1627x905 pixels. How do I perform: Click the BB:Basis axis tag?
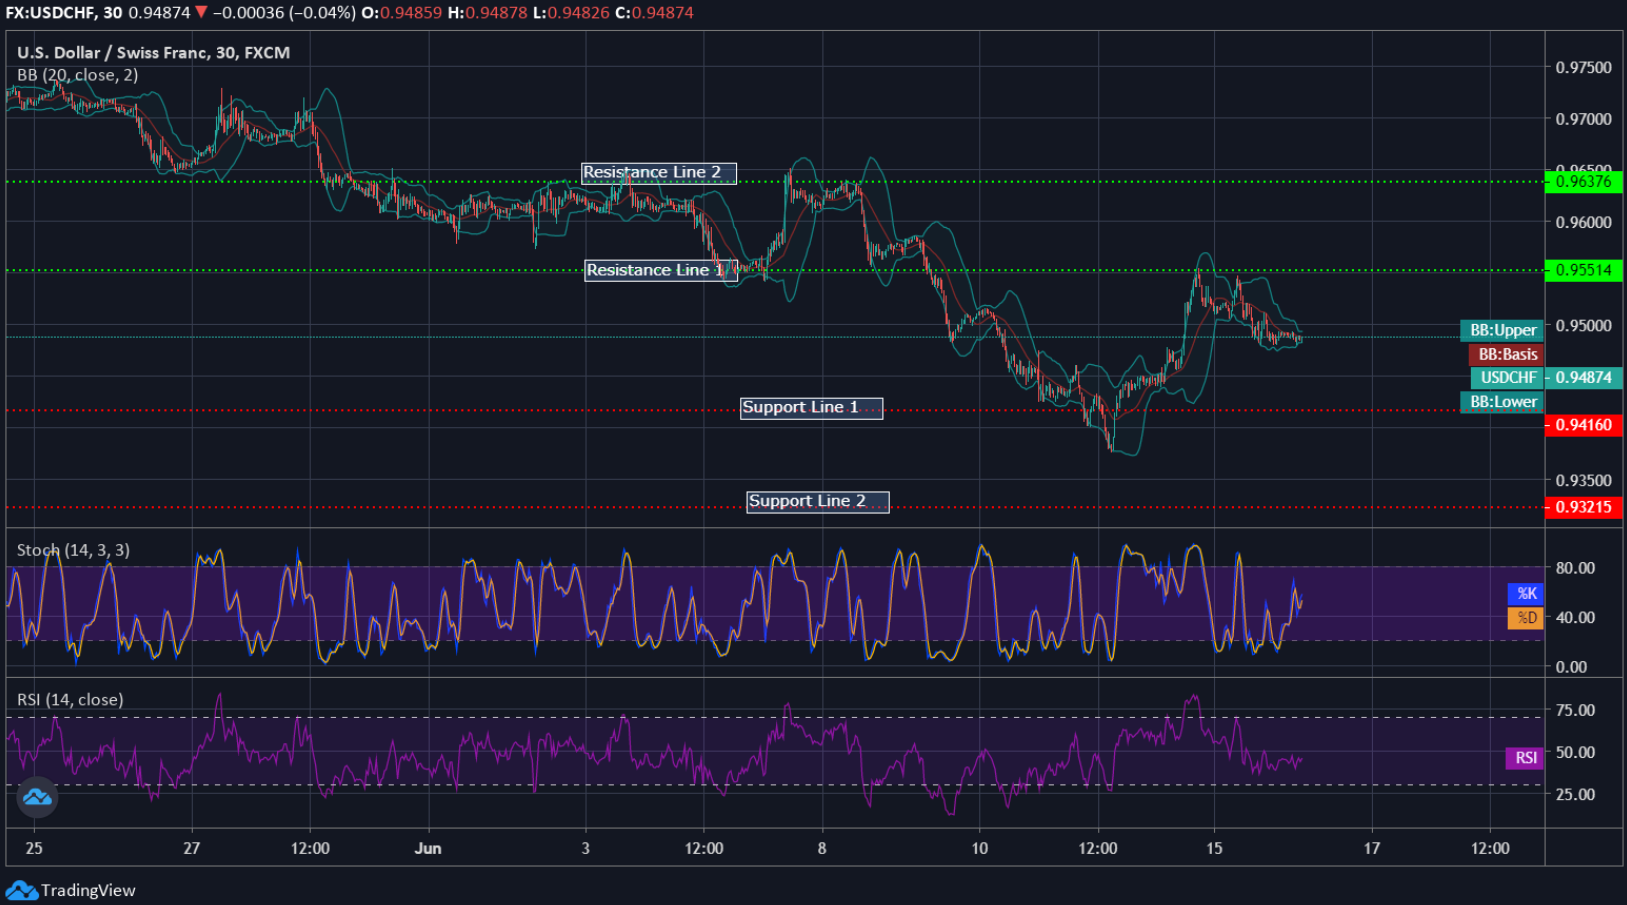click(x=1508, y=354)
